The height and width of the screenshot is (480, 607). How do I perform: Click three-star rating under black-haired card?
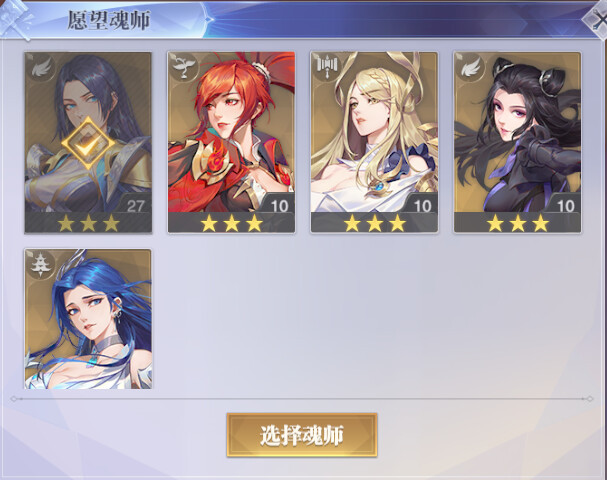[x=518, y=223]
